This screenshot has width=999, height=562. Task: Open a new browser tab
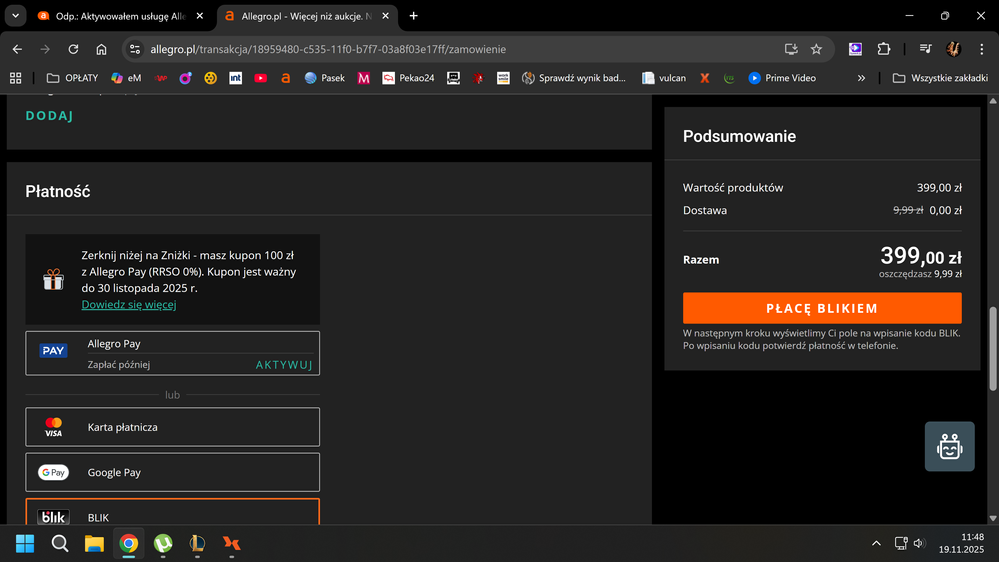click(414, 16)
